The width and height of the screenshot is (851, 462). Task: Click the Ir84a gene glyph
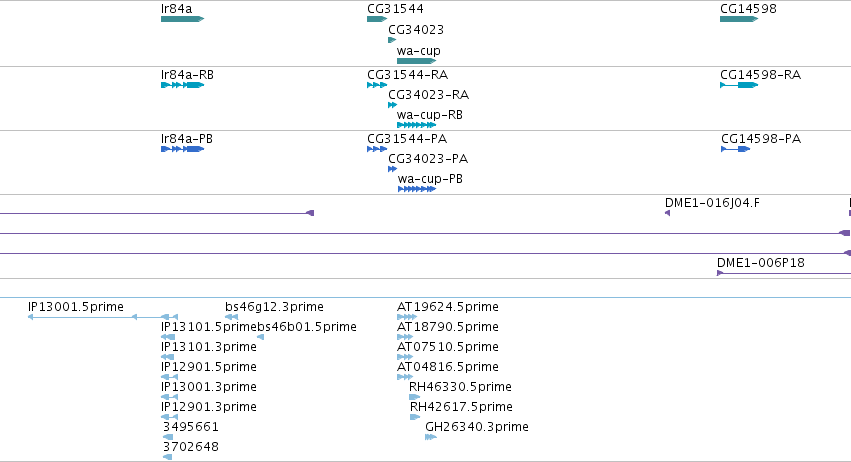pos(182,19)
